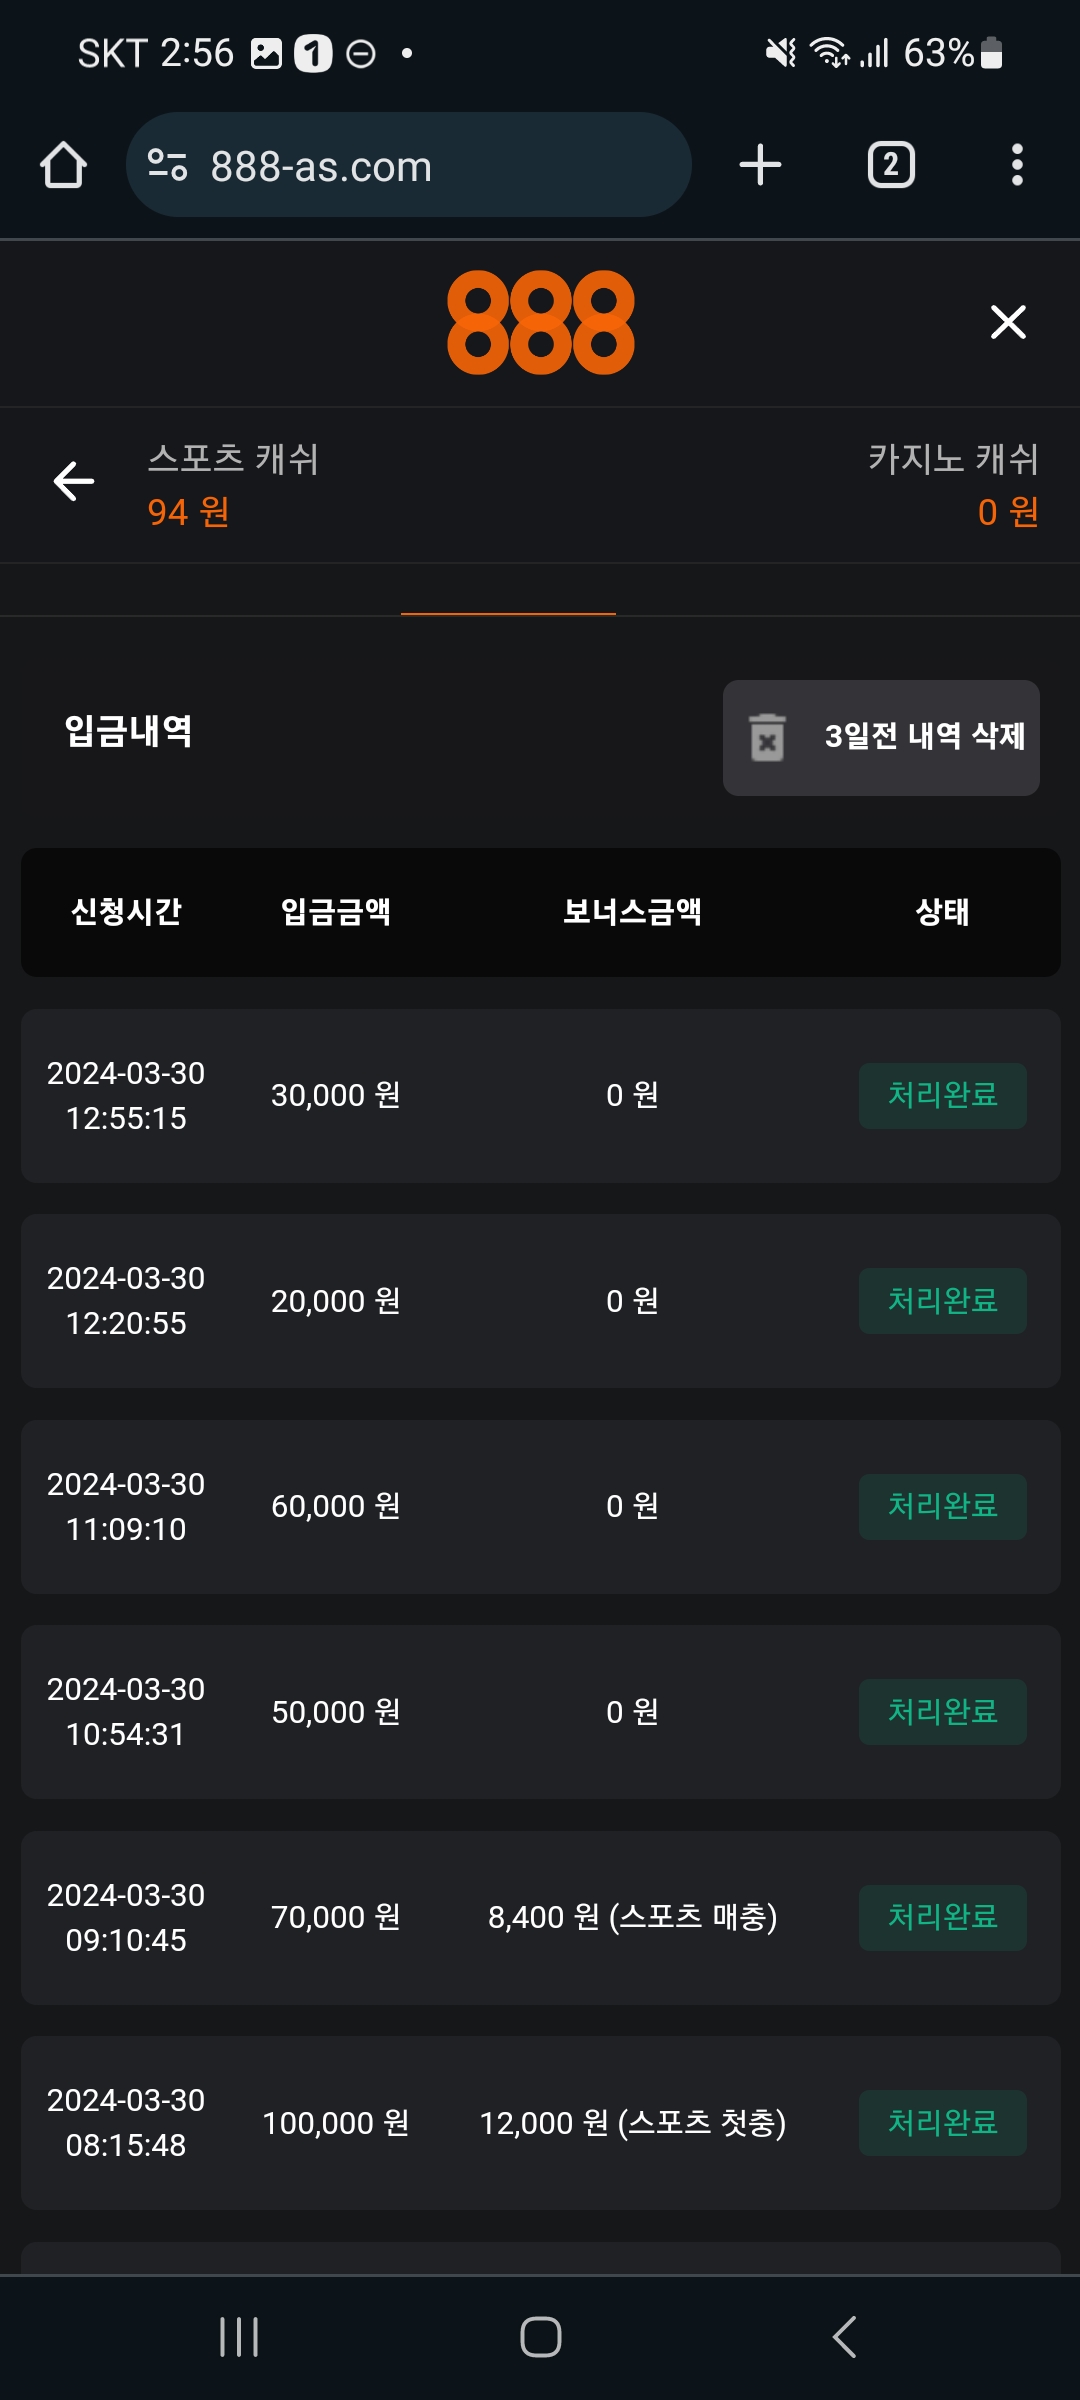Open site info icon in address bar
1080x2400 pixels.
167,165
